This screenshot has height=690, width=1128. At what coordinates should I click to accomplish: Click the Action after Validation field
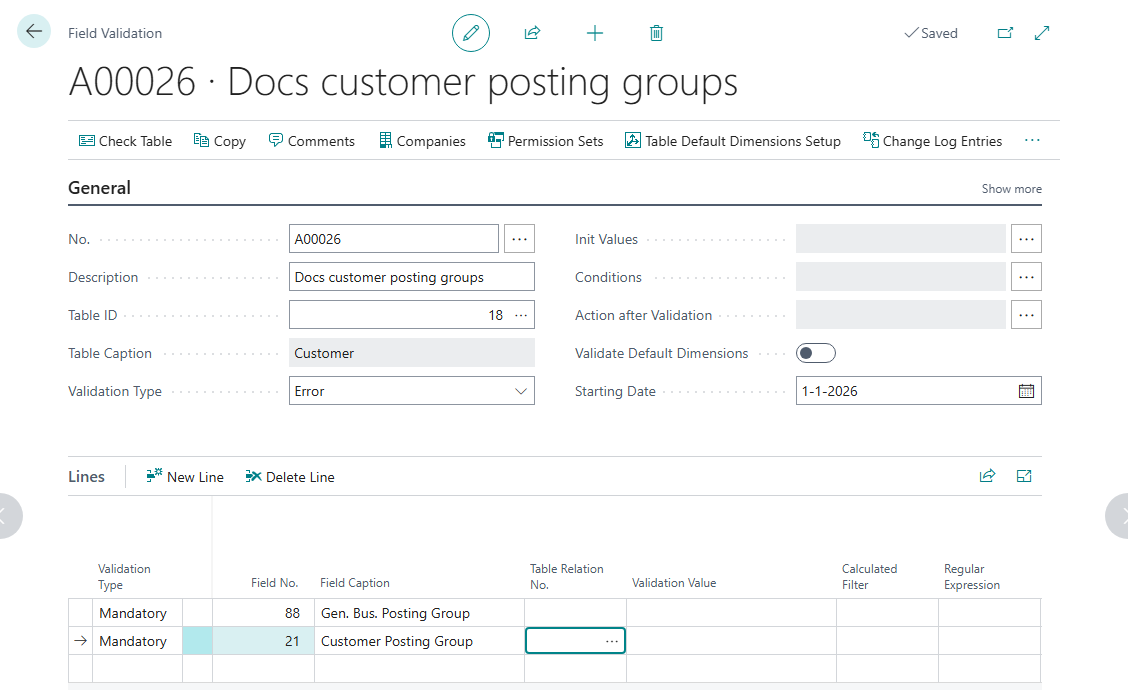click(900, 315)
